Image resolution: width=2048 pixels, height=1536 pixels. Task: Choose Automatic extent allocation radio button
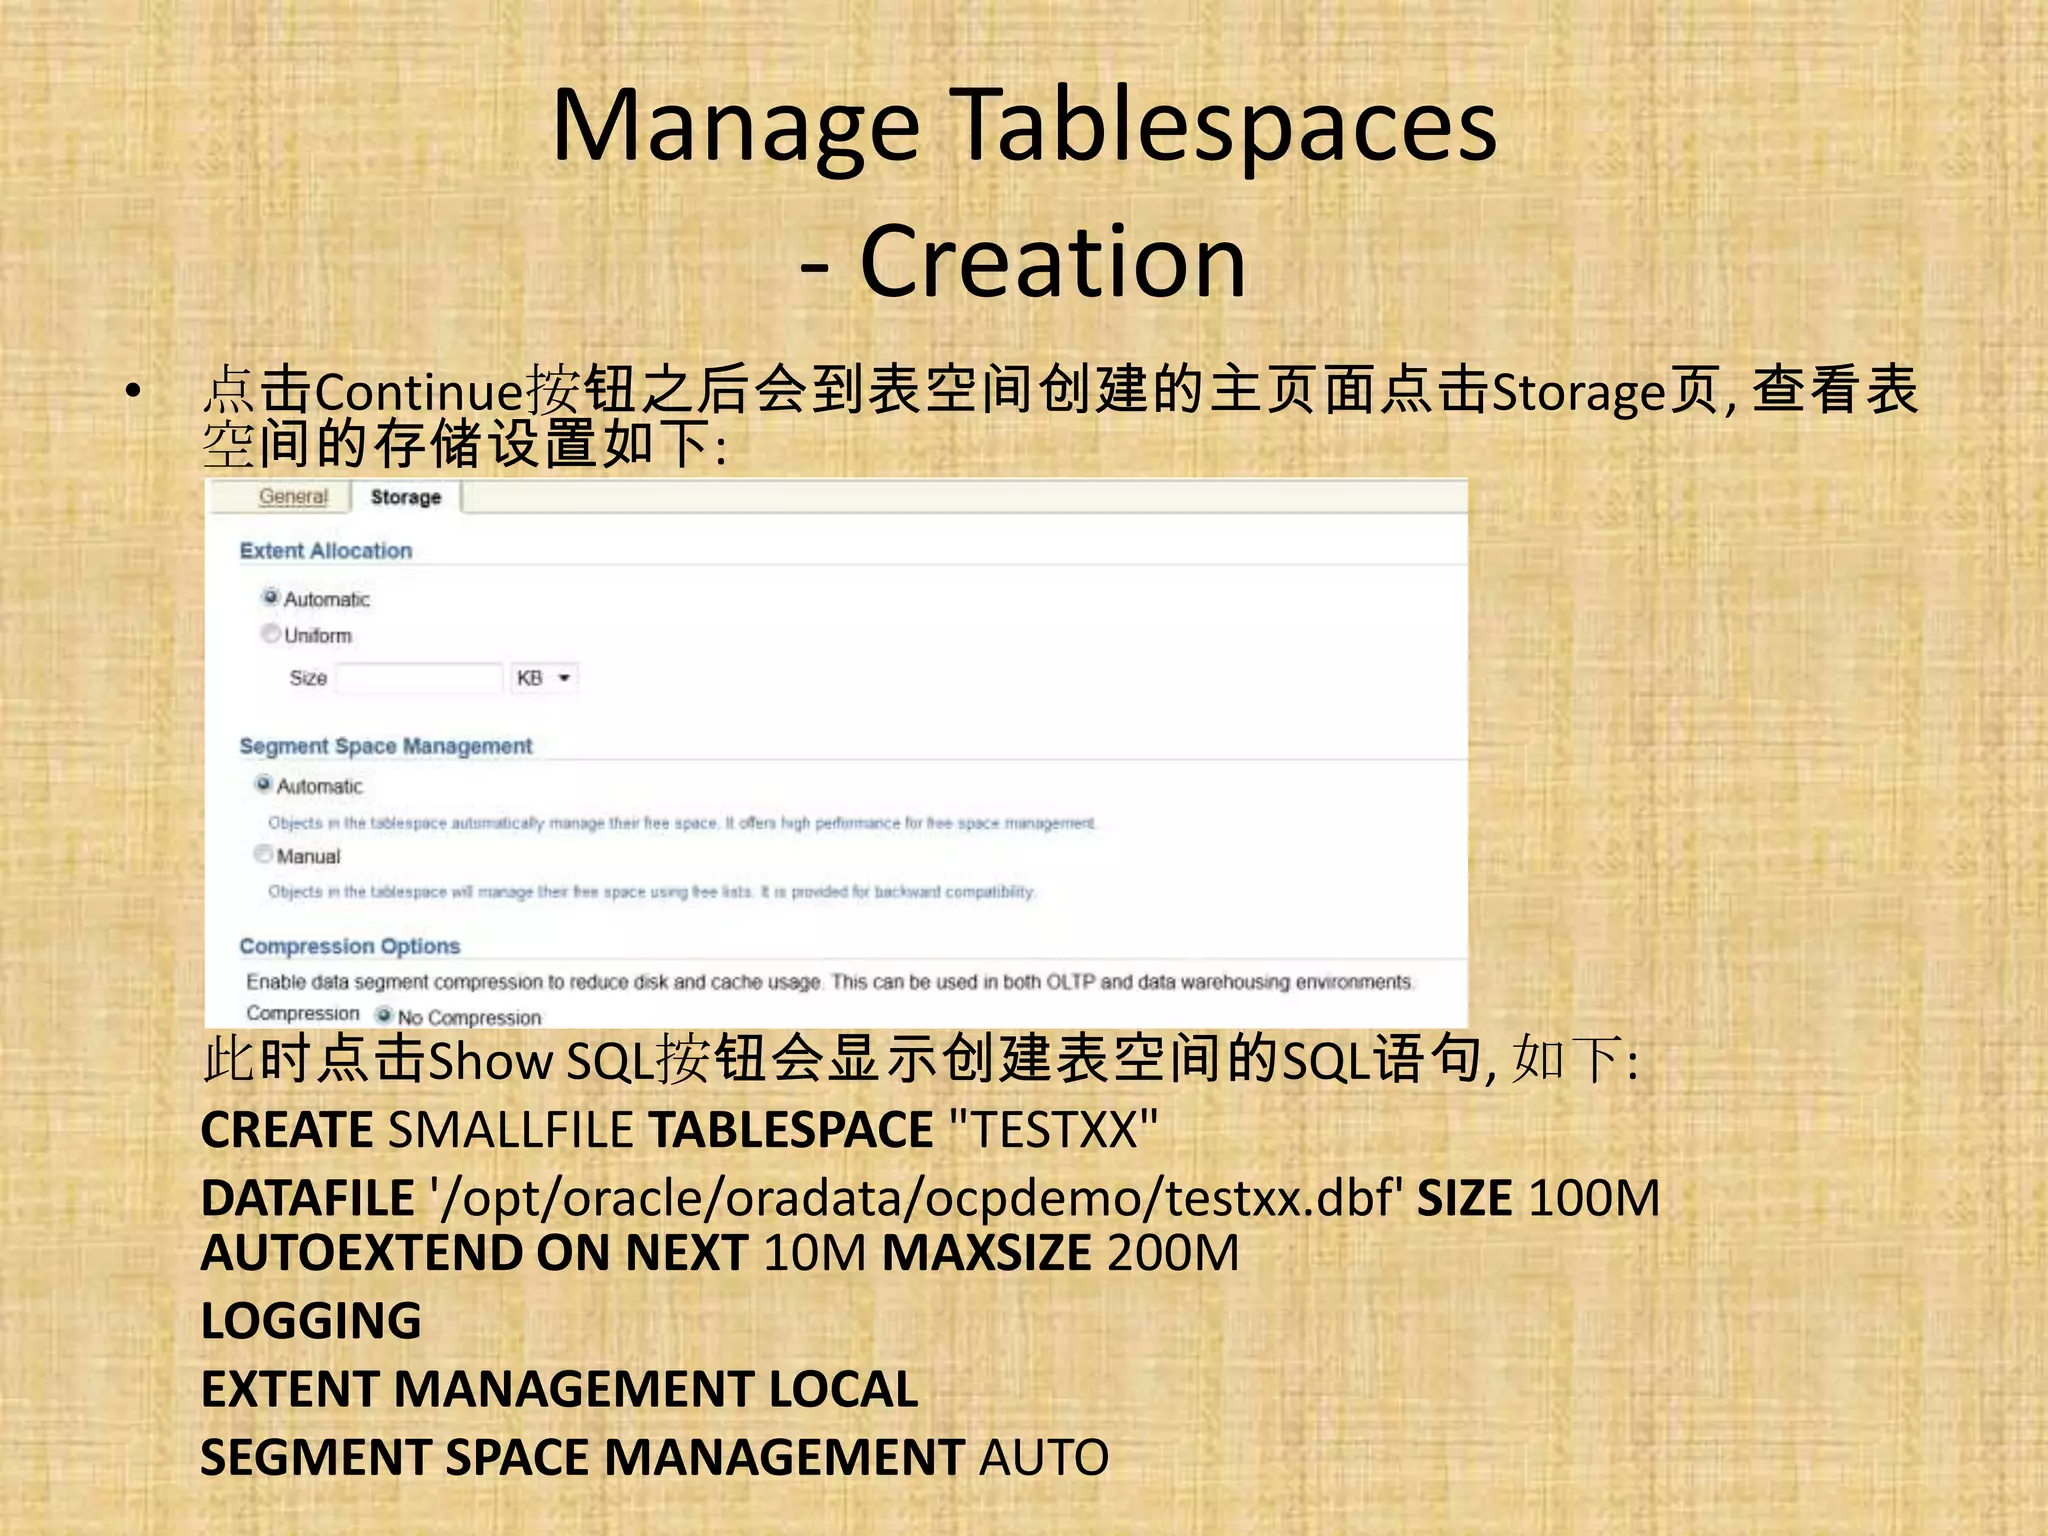coord(270,597)
